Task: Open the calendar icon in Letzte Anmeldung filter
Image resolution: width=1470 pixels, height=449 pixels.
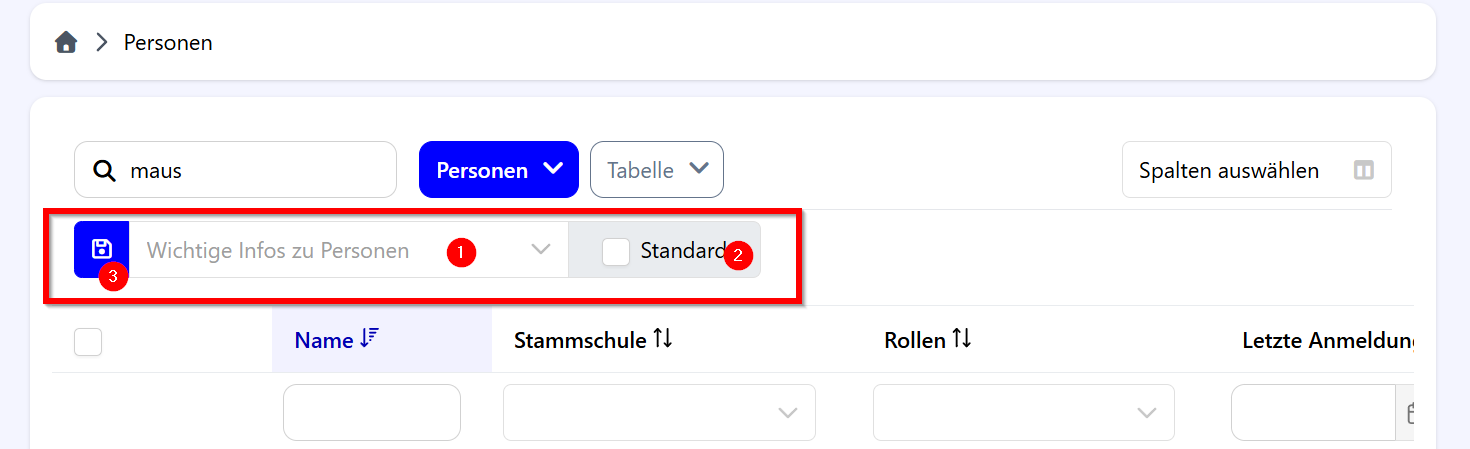Action: point(1408,412)
